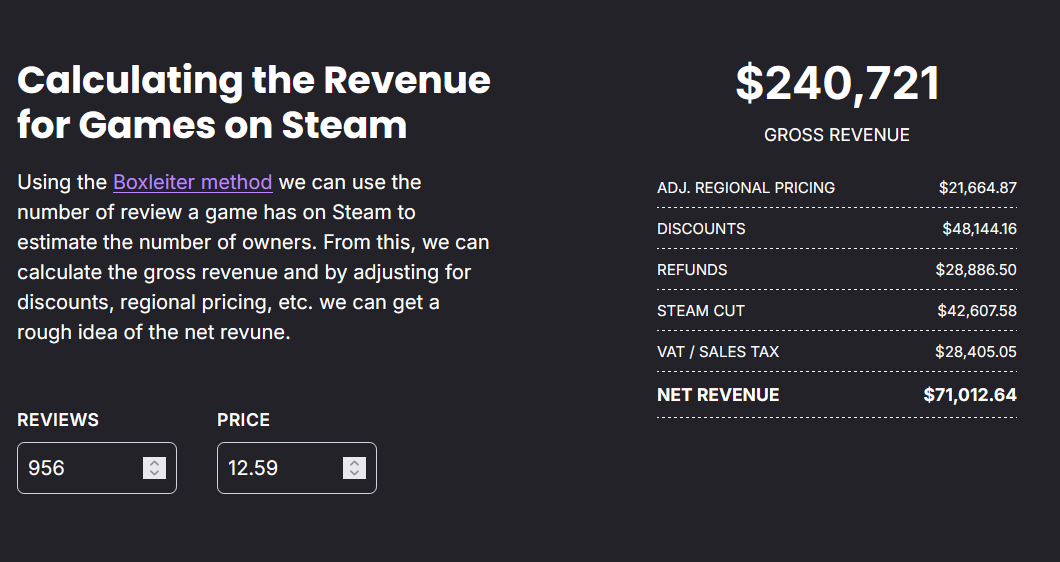Click the Refunds amount $28,886.50
This screenshot has height=562, width=1060.
[x=976, y=270]
